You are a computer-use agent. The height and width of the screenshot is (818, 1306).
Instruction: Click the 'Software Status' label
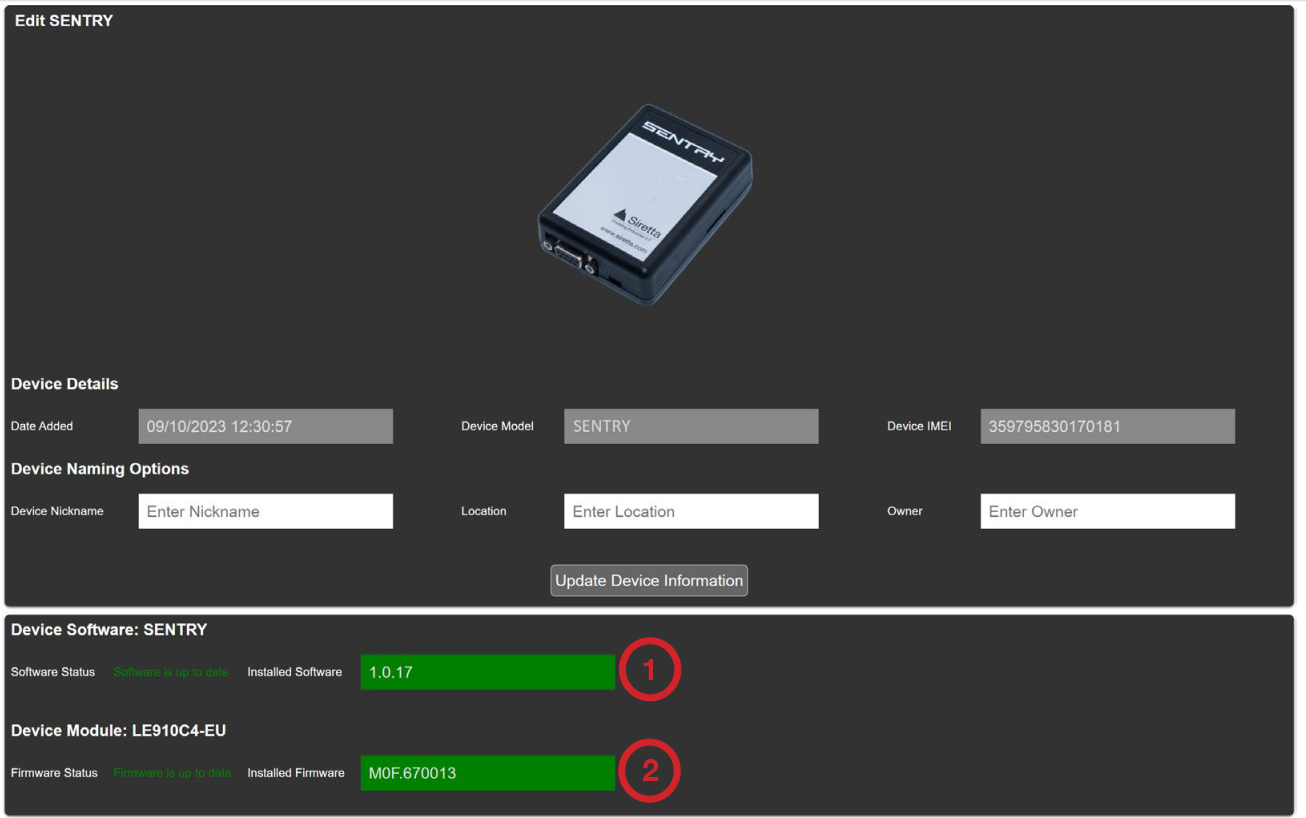tap(53, 672)
